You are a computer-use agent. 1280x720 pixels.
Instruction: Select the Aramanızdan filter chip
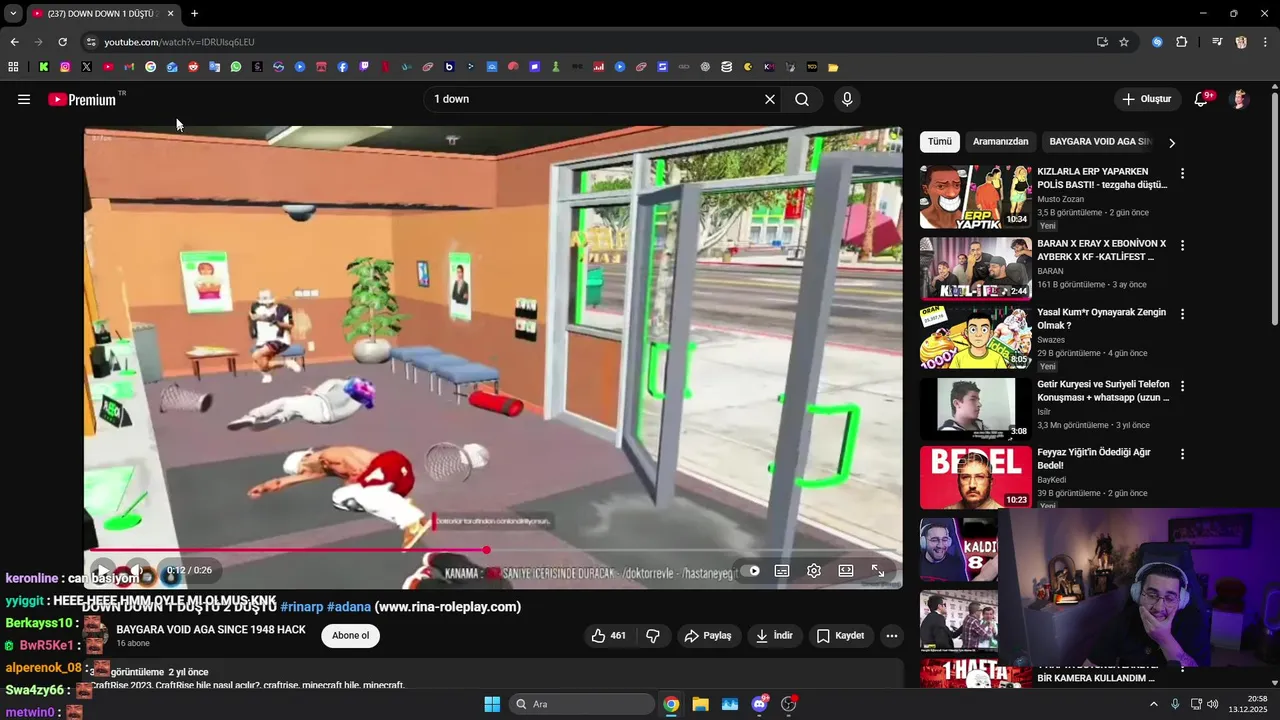1000,142
